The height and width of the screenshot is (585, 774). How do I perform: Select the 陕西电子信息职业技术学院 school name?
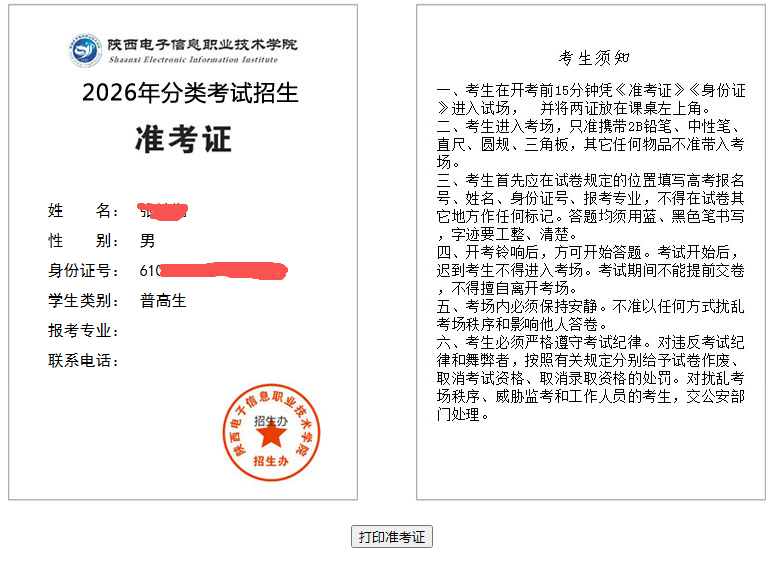point(203,44)
